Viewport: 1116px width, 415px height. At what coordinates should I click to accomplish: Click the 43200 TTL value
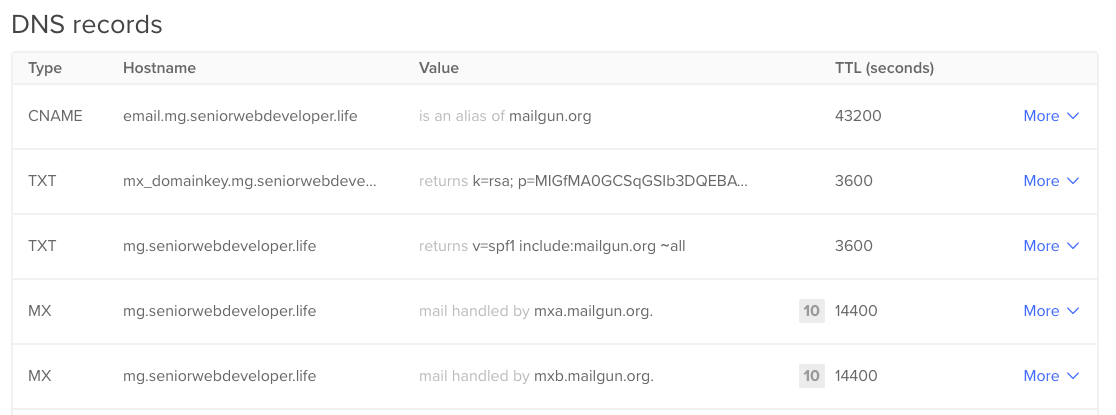coord(858,116)
